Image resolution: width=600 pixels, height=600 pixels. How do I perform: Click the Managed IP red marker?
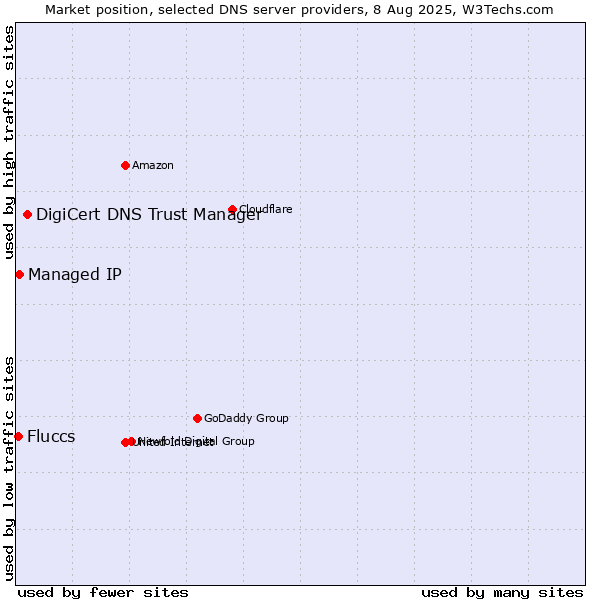coord(20,275)
